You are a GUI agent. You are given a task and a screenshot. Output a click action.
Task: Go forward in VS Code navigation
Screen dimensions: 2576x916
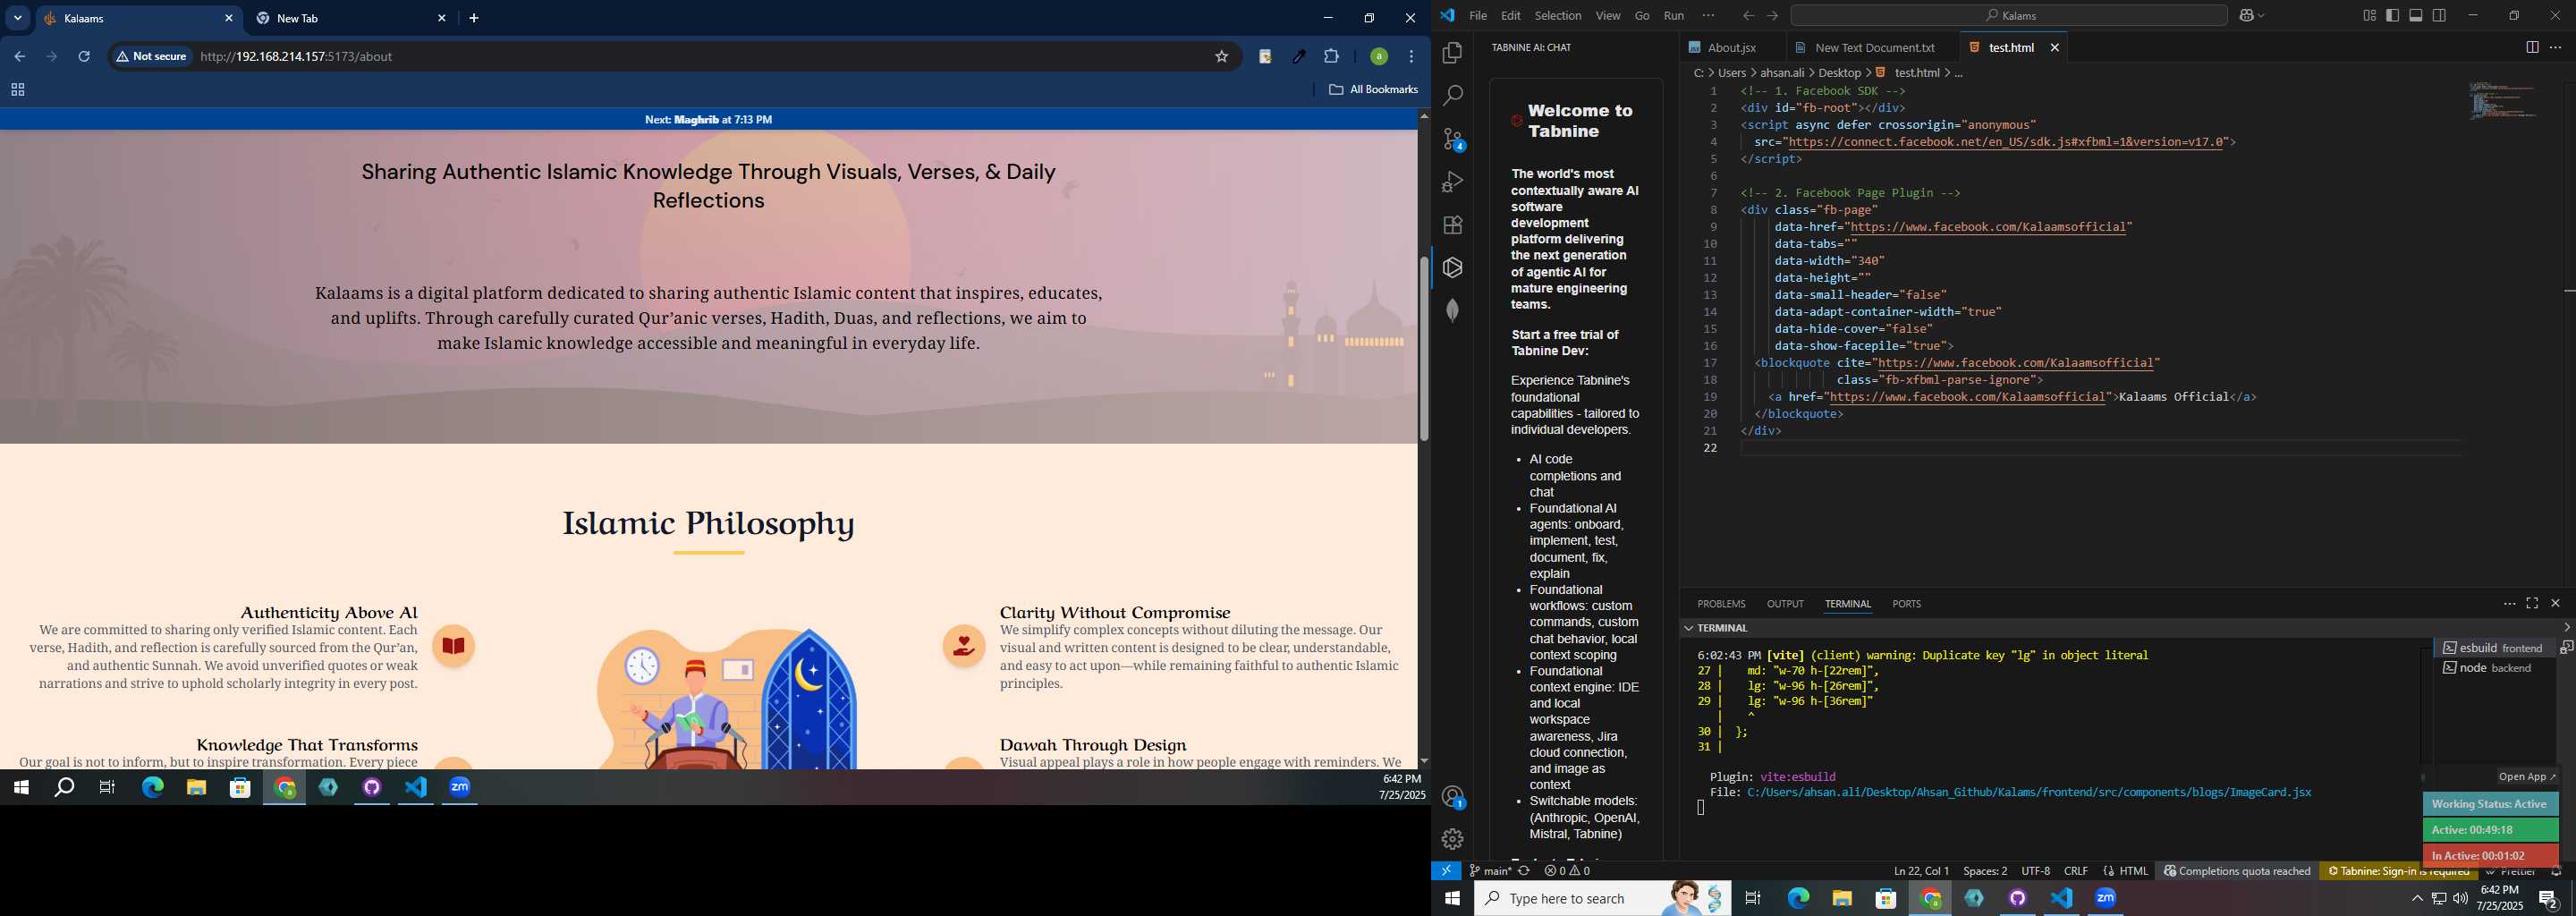click(x=1772, y=15)
